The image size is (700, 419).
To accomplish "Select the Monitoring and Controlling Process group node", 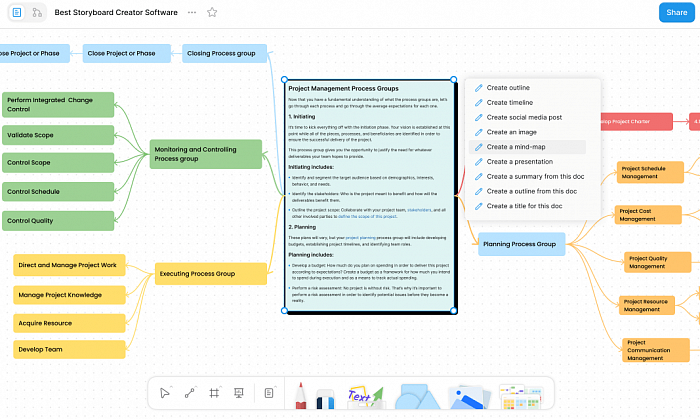I will (206, 154).
